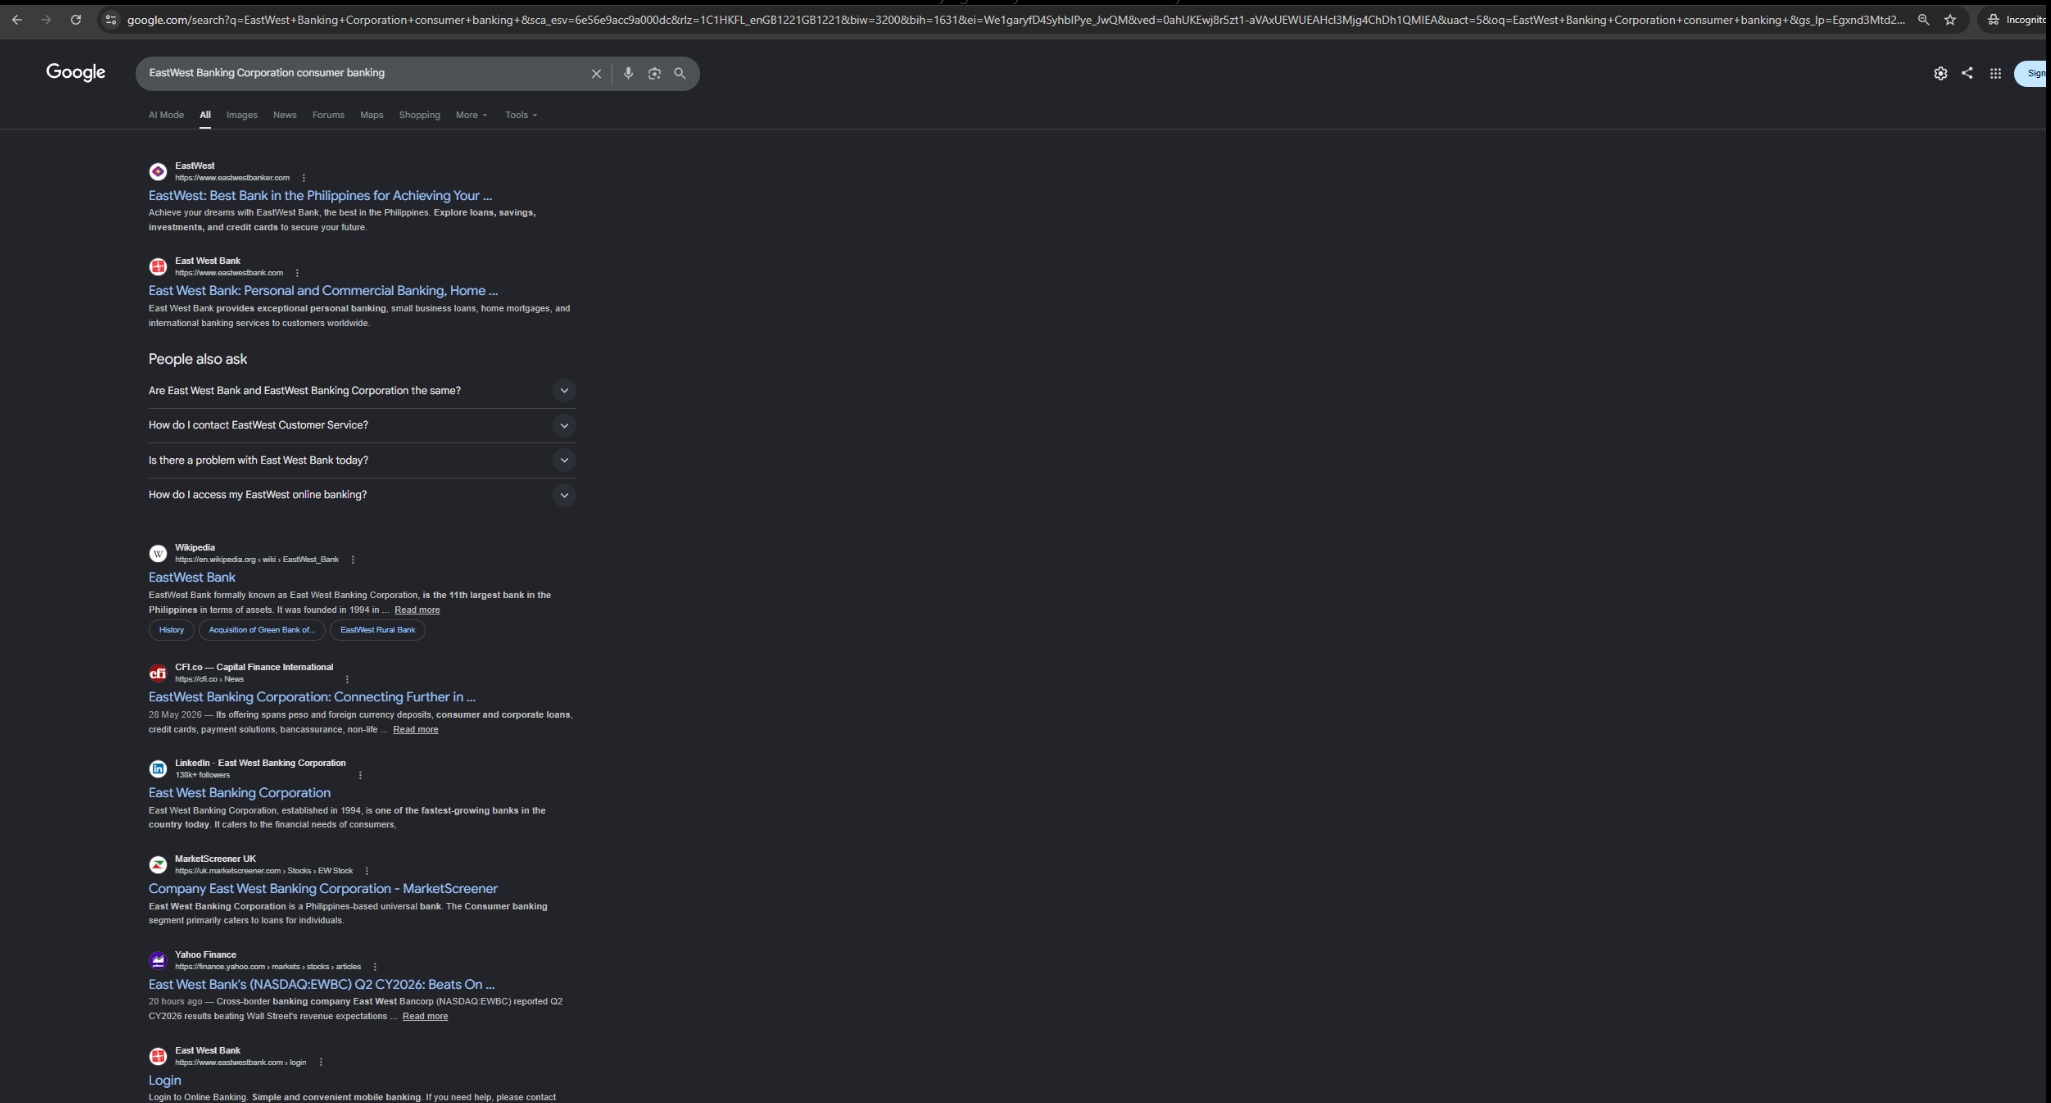Click the share icon near the settings gear
2051x1103 pixels.
pyautogui.click(x=1967, y=73)
